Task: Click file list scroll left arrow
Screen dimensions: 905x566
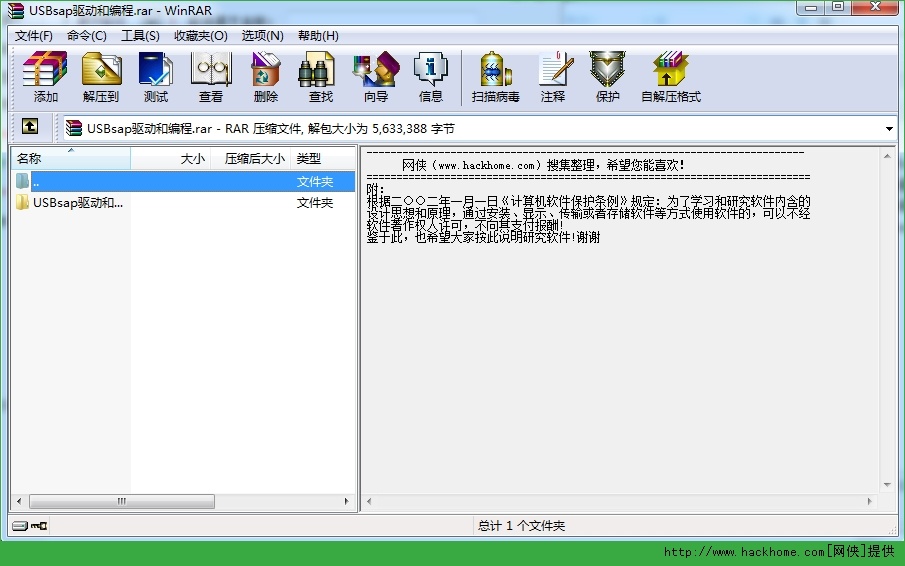Action: [19, 501]
